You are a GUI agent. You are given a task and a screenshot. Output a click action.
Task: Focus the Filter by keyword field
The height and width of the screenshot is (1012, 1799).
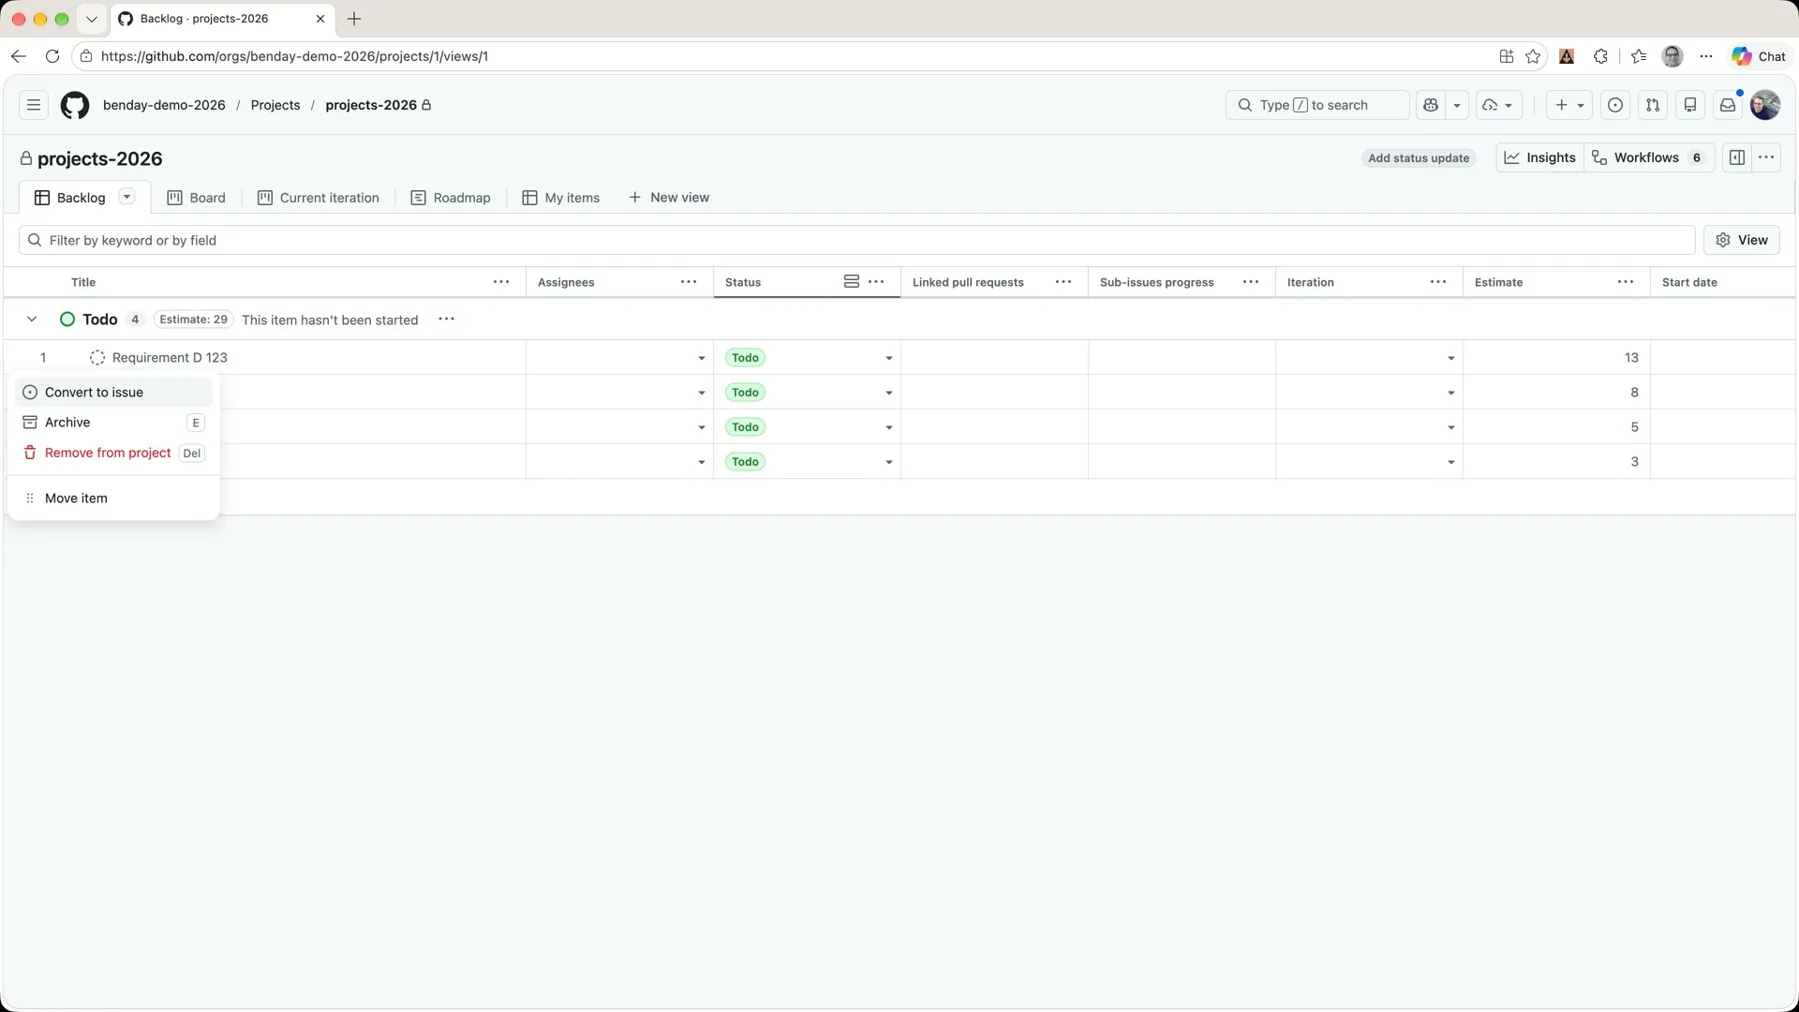(857, 240)
